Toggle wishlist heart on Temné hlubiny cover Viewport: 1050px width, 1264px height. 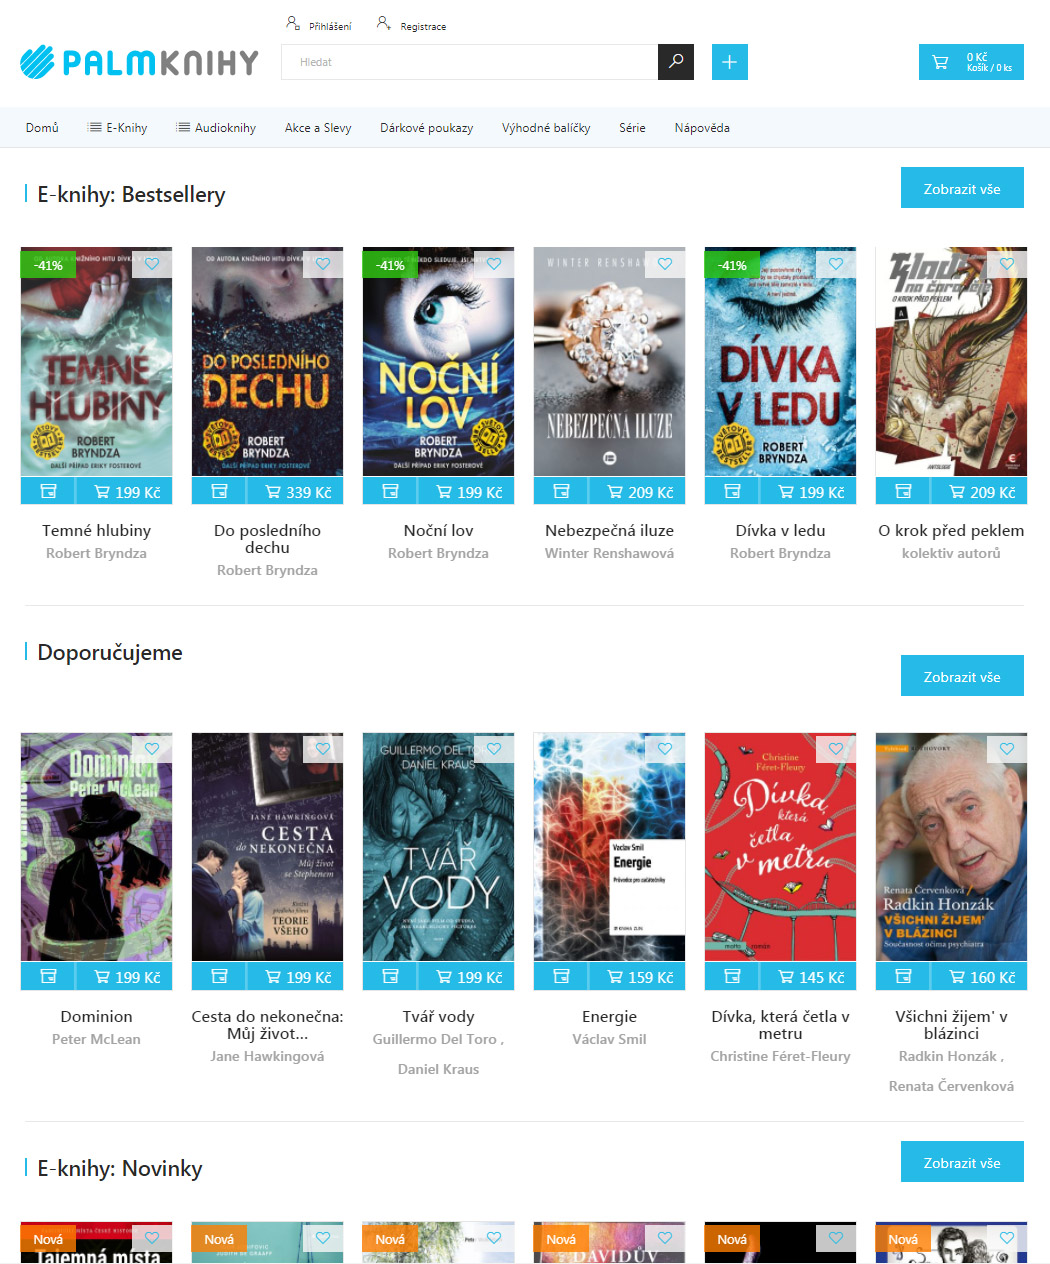152,264
